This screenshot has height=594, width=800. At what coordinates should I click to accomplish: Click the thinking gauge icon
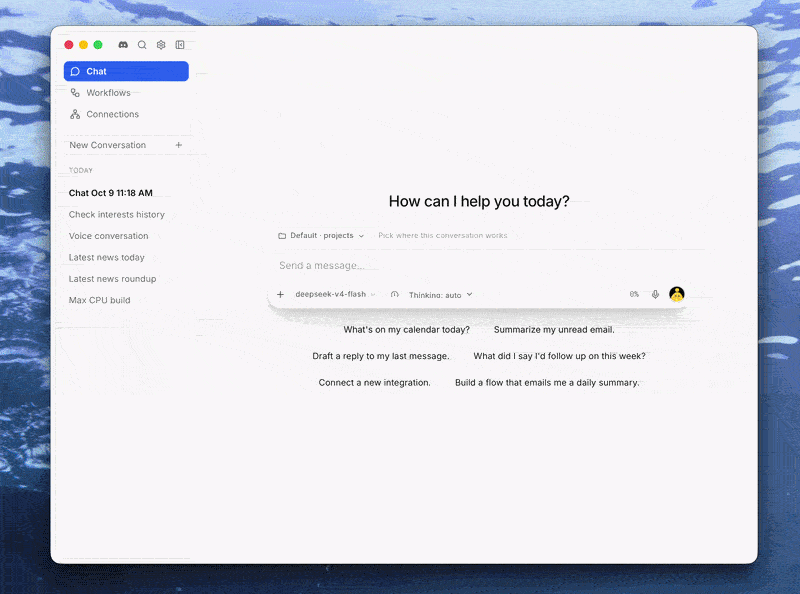coord(394,294)
